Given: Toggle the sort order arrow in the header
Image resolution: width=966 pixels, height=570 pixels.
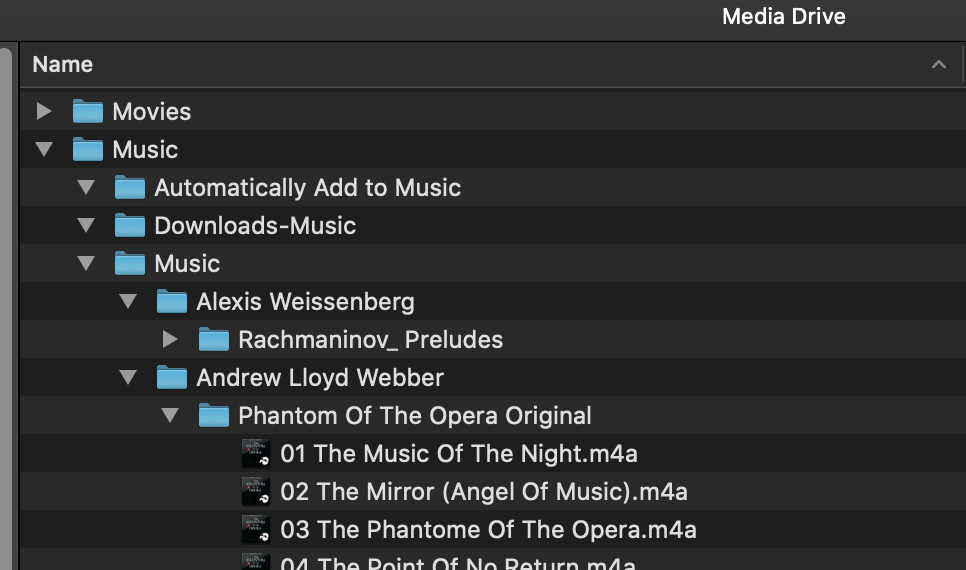Looking at the screenshot, I should [938, 64].
